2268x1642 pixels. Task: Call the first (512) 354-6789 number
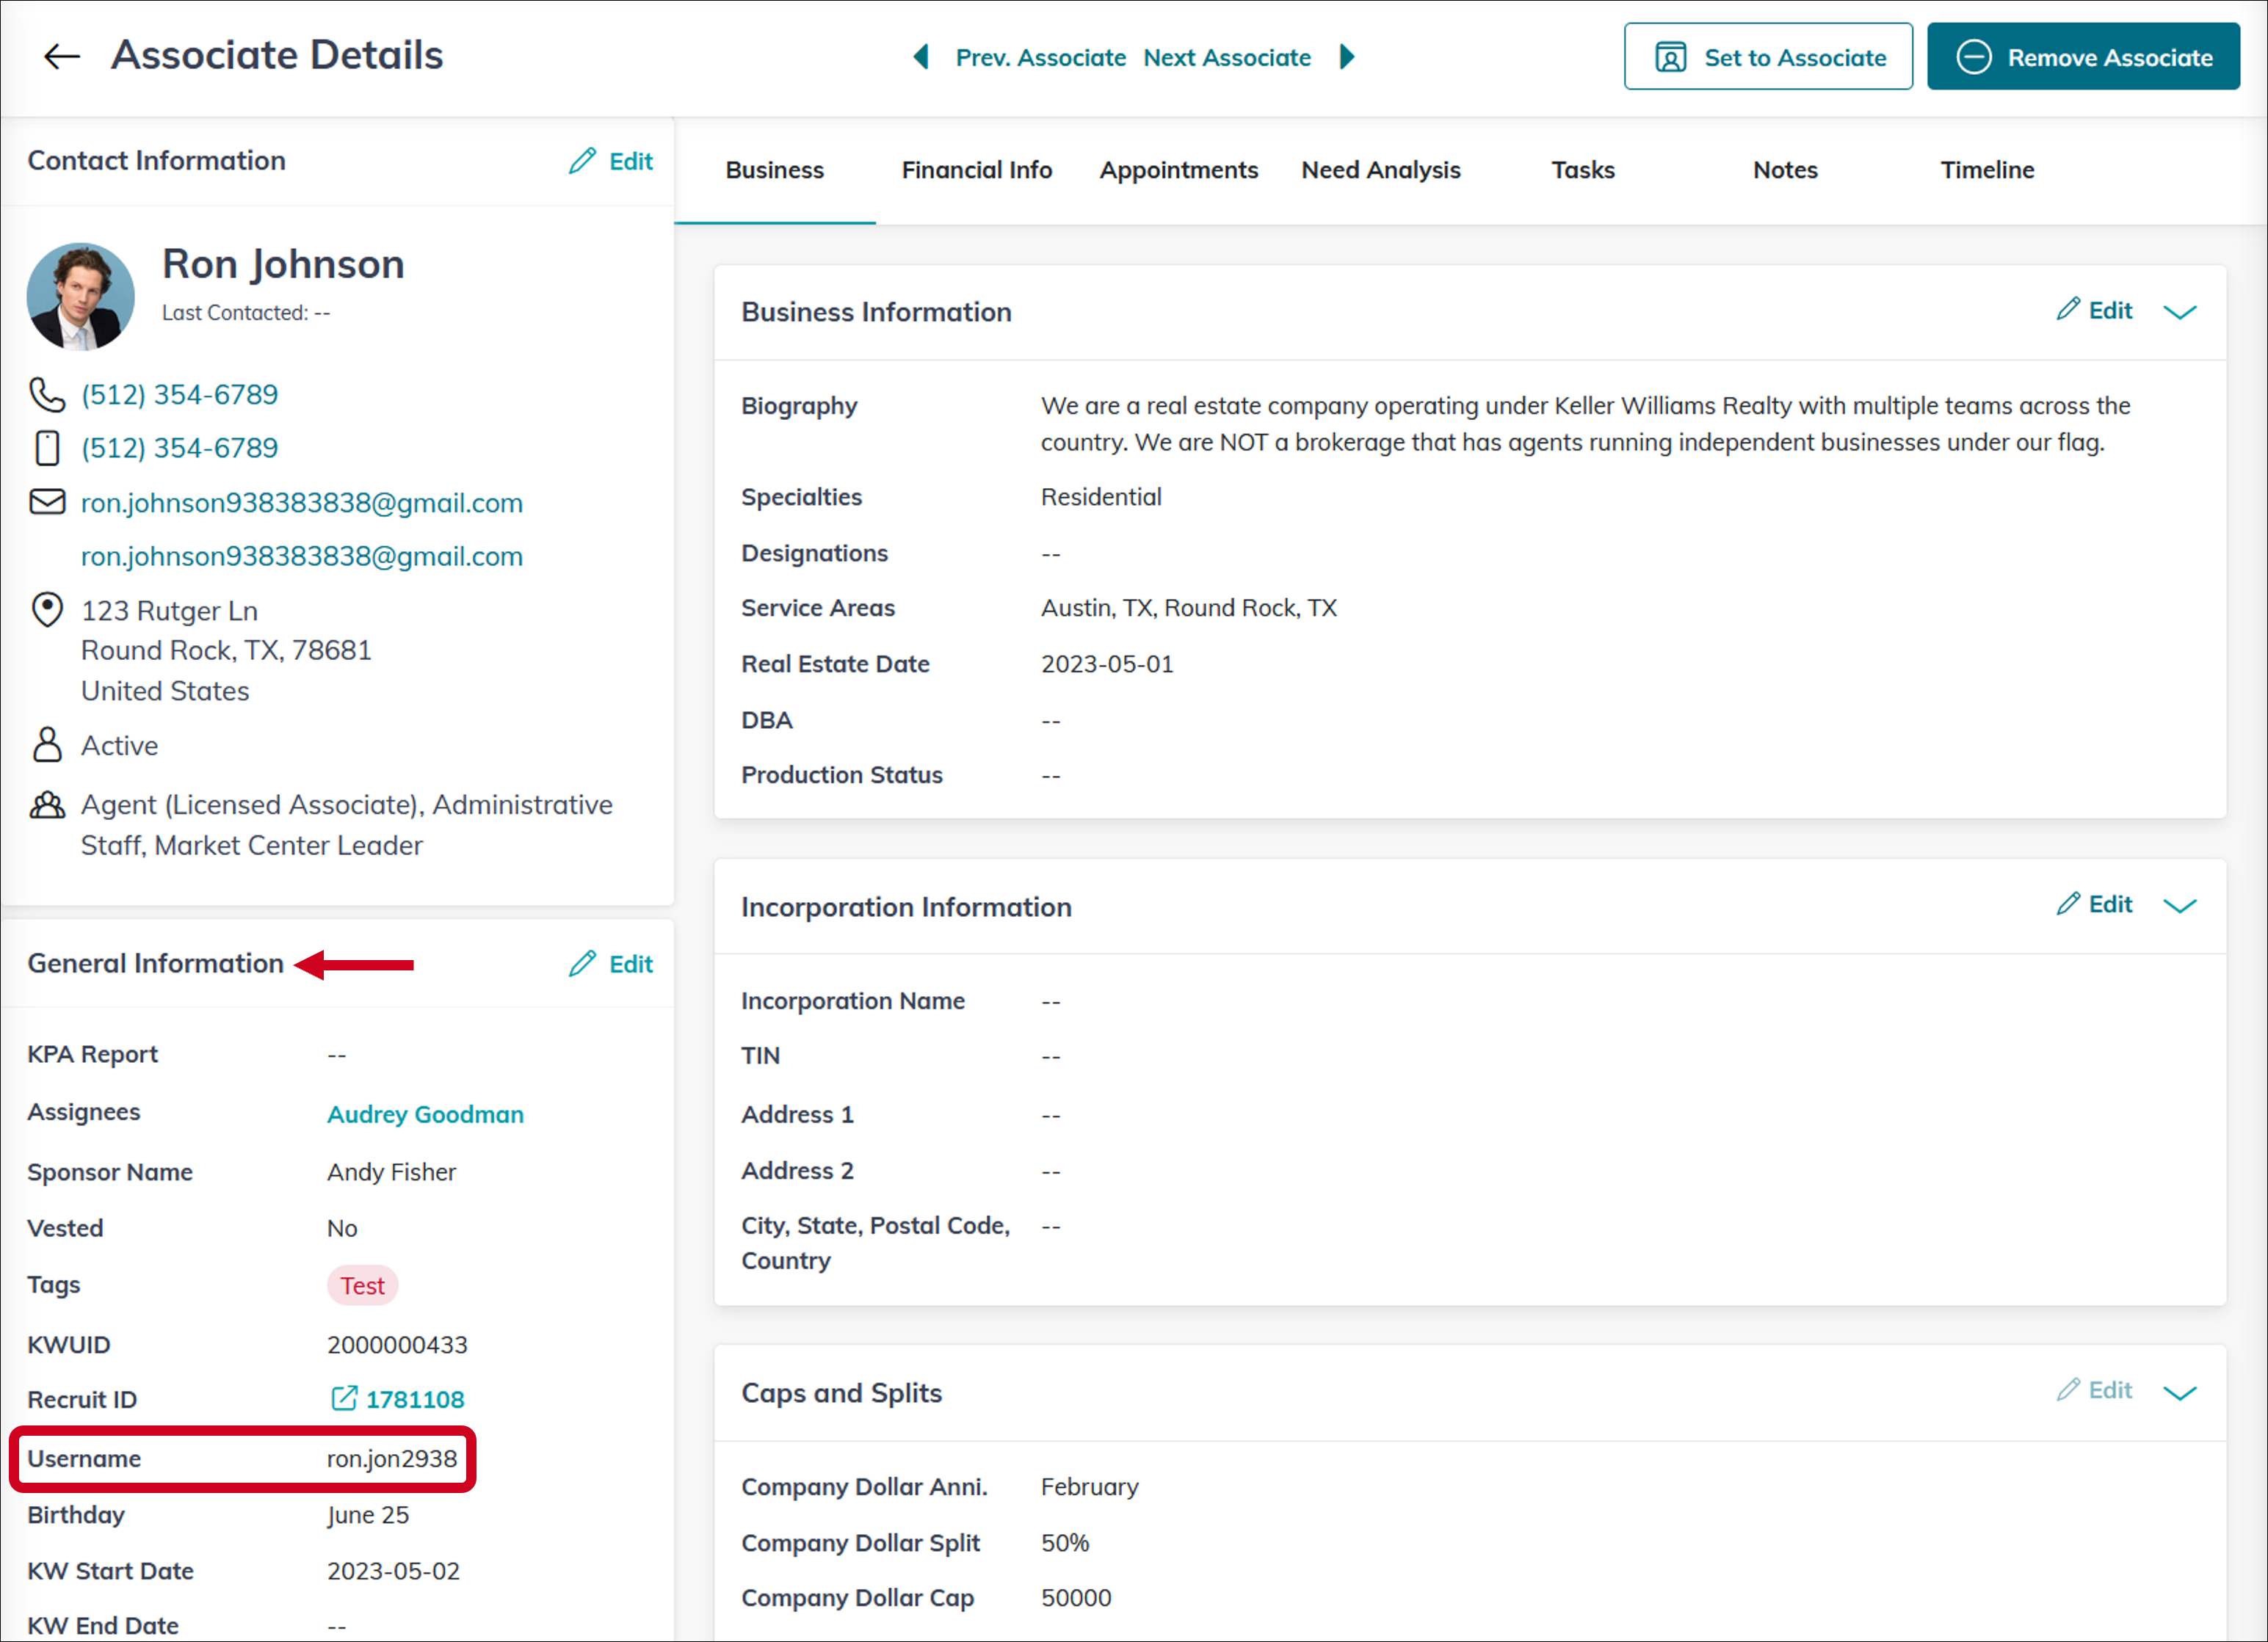tap(179, 395)
